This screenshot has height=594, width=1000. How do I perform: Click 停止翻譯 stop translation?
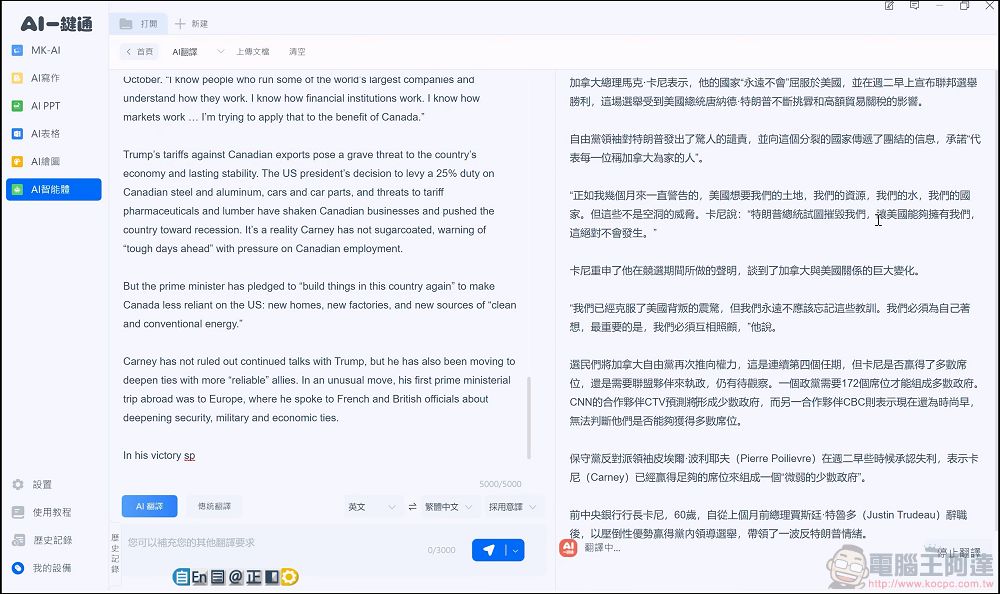tap(959, 553)
